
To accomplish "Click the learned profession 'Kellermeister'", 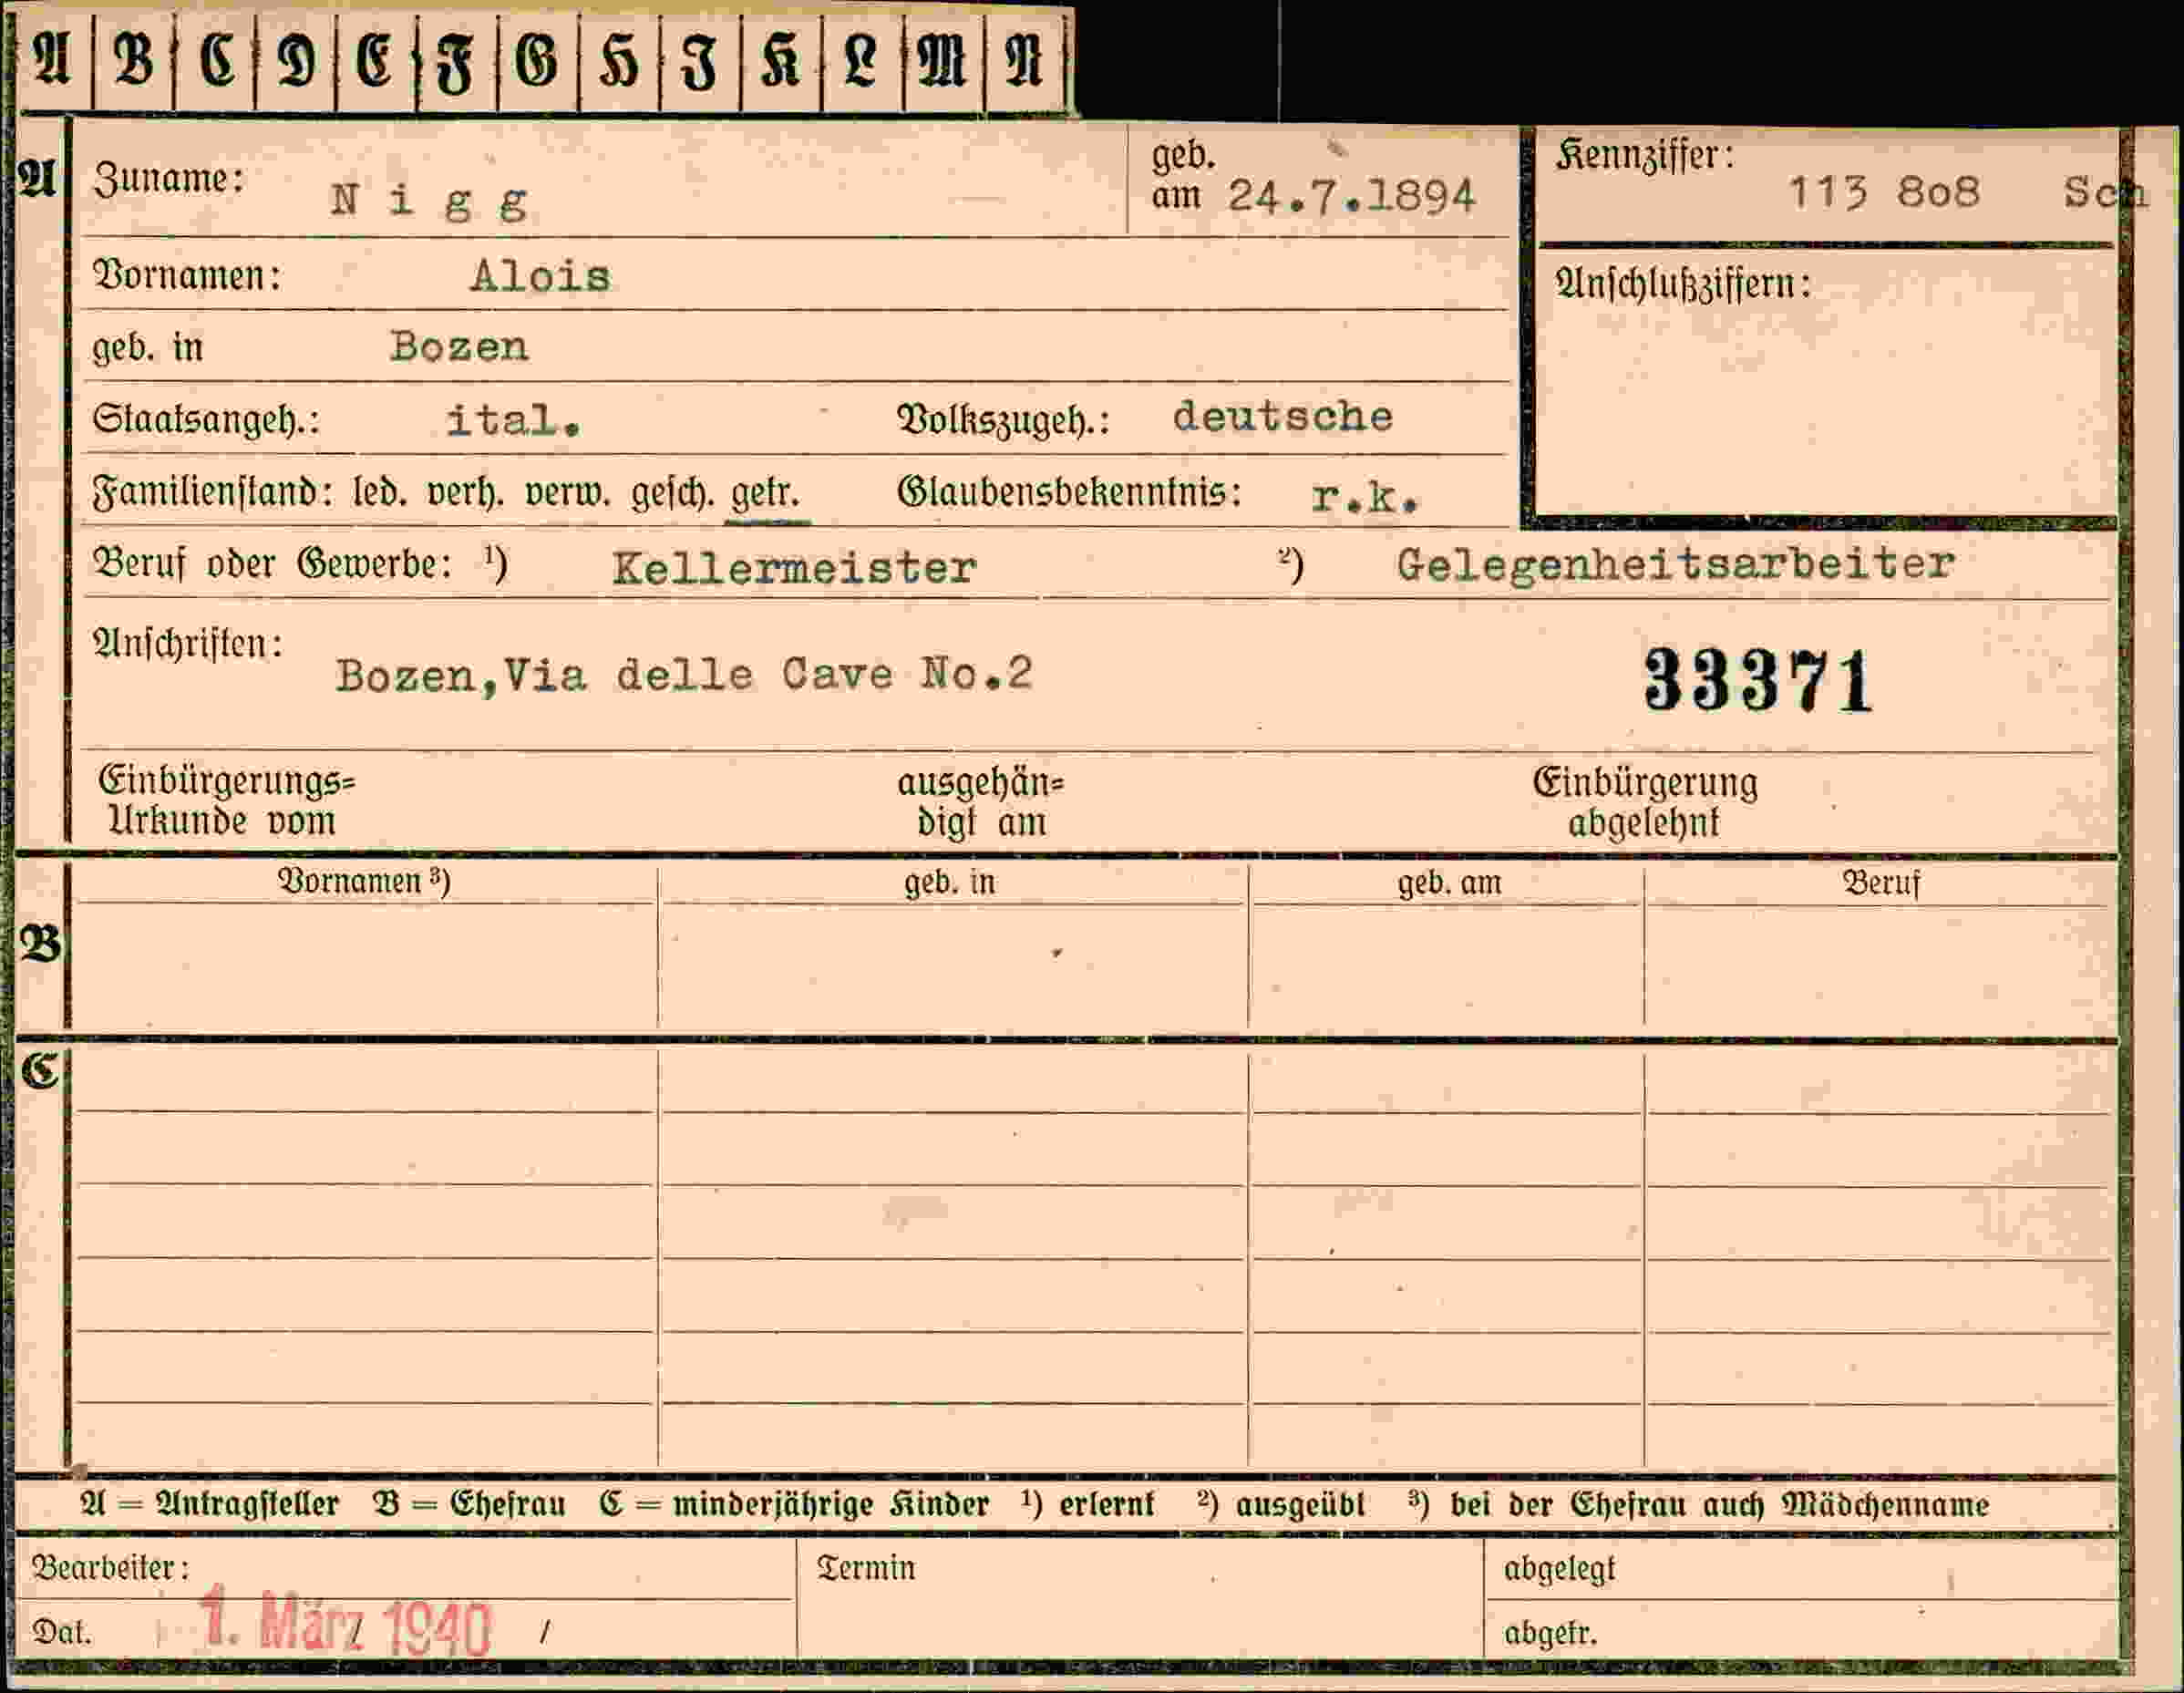I will tap(794, 568).
